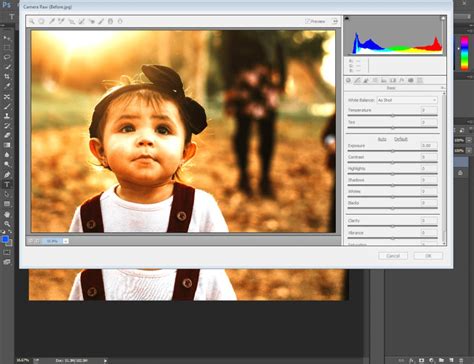Image resolution: width=474 pixels, height=364 pixels.
Task: Select the Radial Filter tool
Action: click(x=120, y=21)
